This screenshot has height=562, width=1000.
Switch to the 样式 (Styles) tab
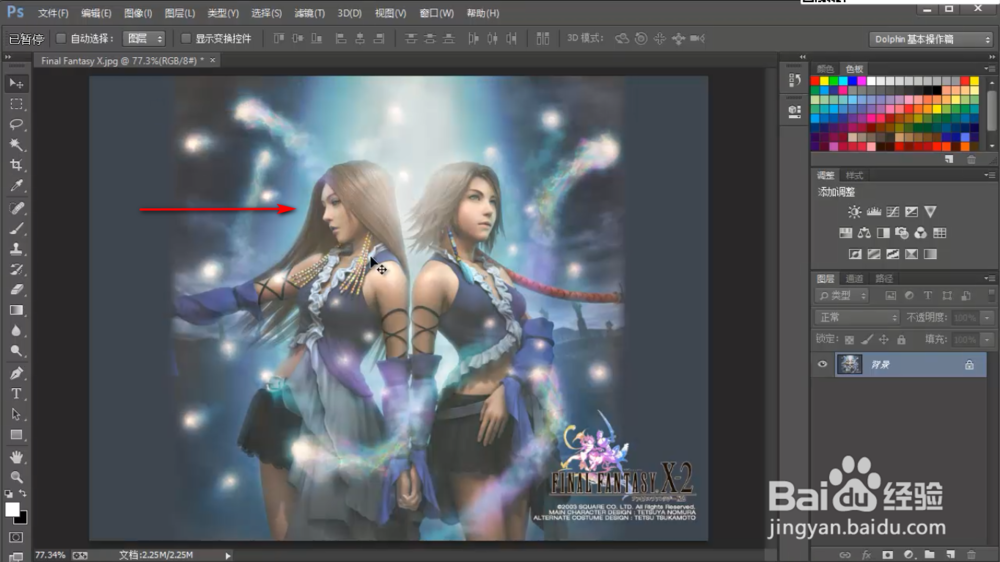tap(854, 175)
